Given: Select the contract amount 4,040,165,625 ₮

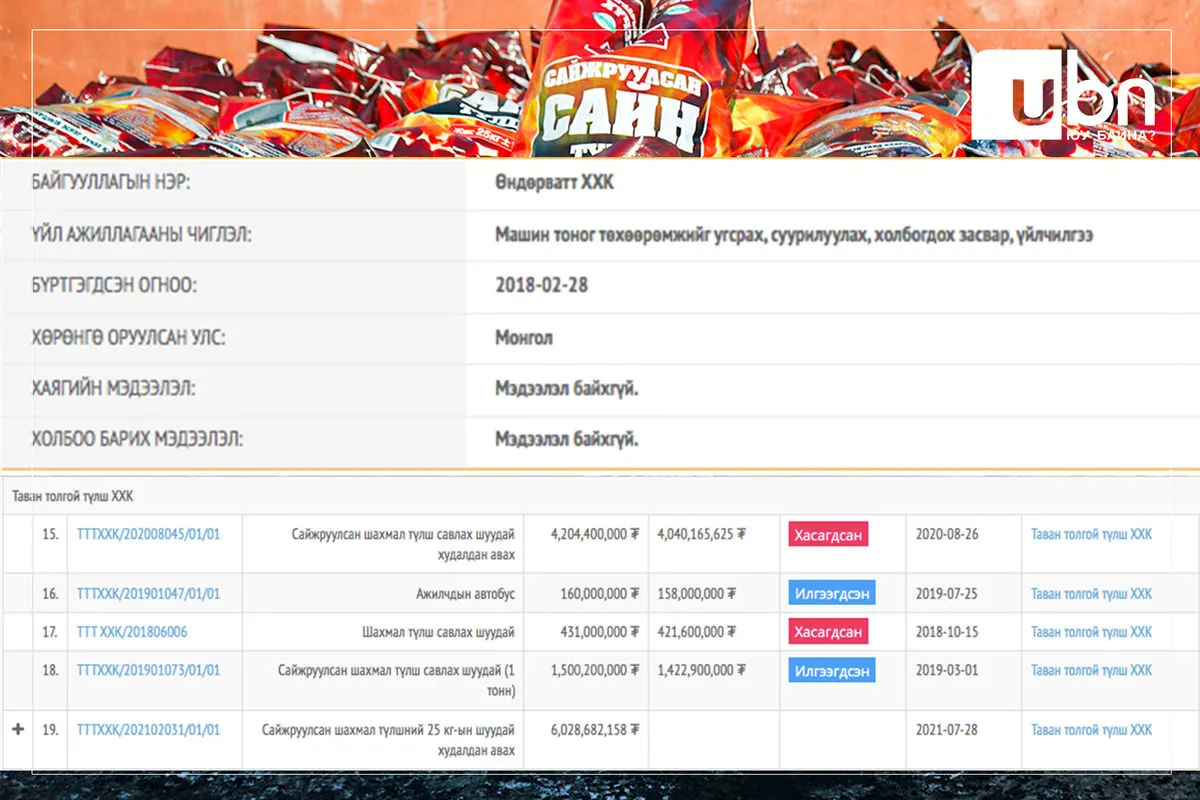Looking at the screenshot, I should pos(701,534).
